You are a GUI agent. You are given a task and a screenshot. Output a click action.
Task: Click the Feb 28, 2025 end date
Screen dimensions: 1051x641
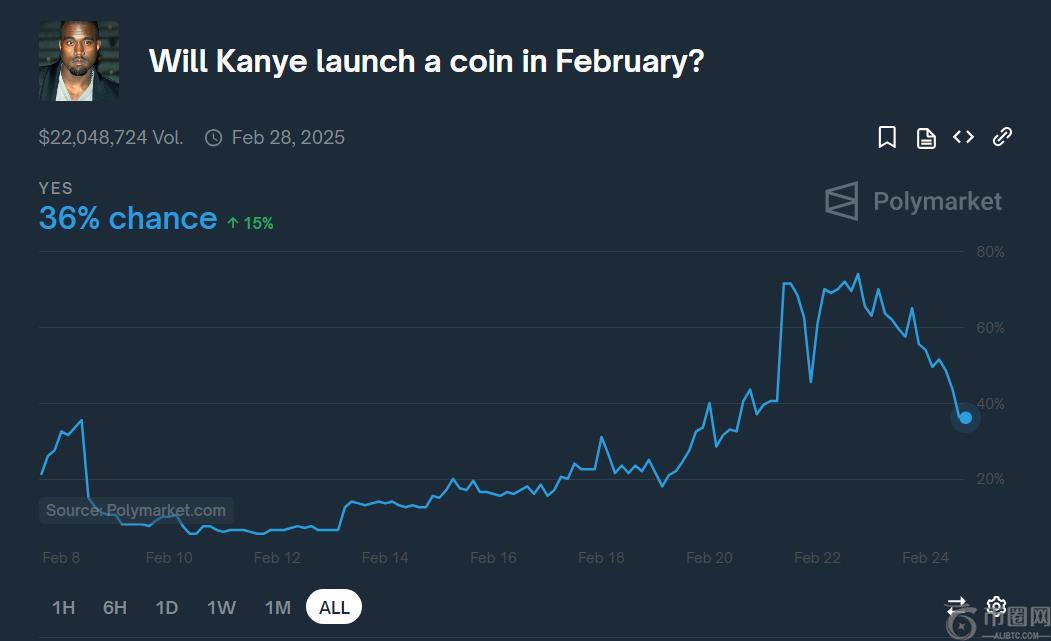click(x=288, y=138)
